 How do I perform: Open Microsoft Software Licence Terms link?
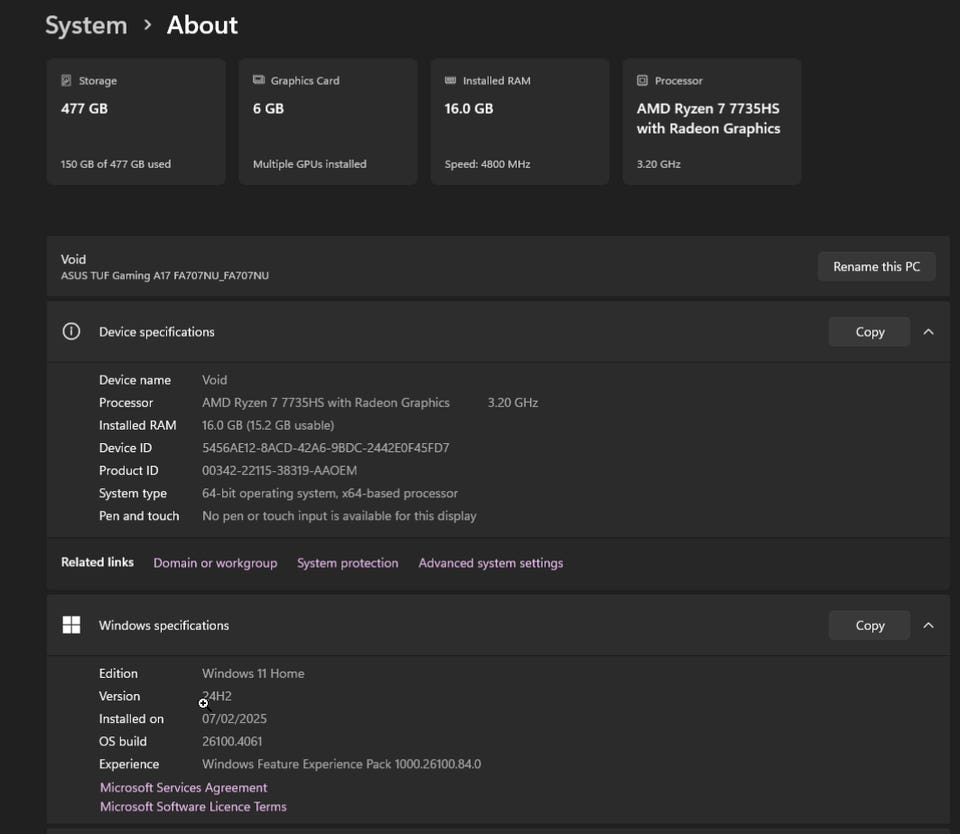pyautogui.click(x=193, y=807)
